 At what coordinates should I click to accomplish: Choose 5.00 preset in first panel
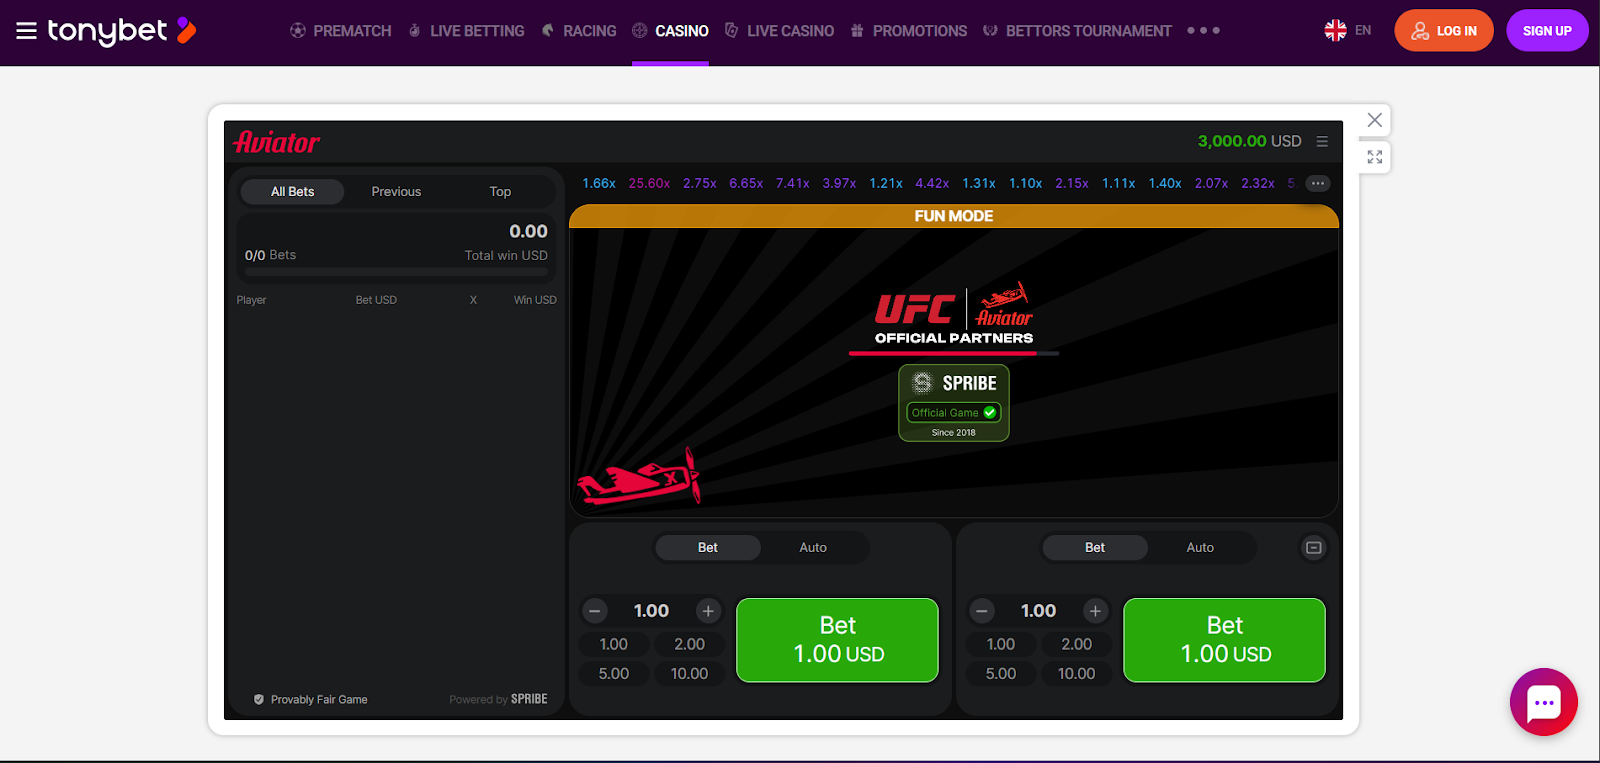(x=614, y=674)
